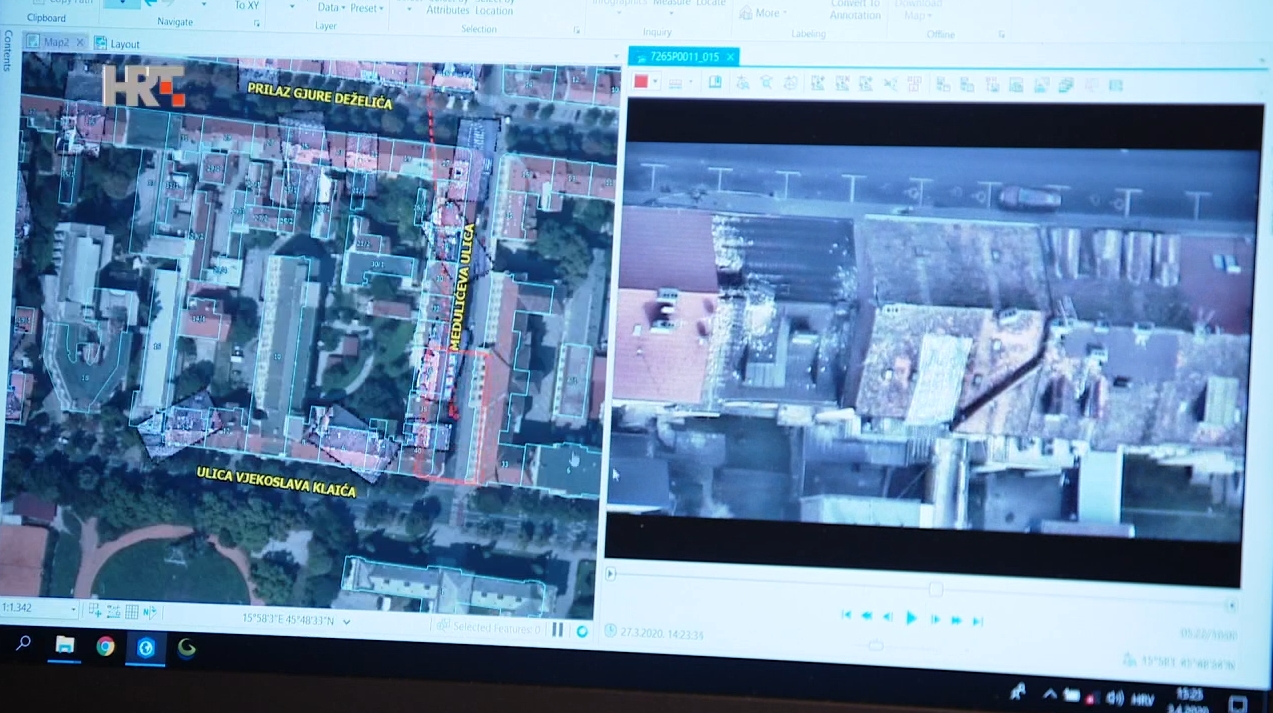
Task: Click the last icon in video toolbar
Action: pyautogui.click(x=1115, y=86)
